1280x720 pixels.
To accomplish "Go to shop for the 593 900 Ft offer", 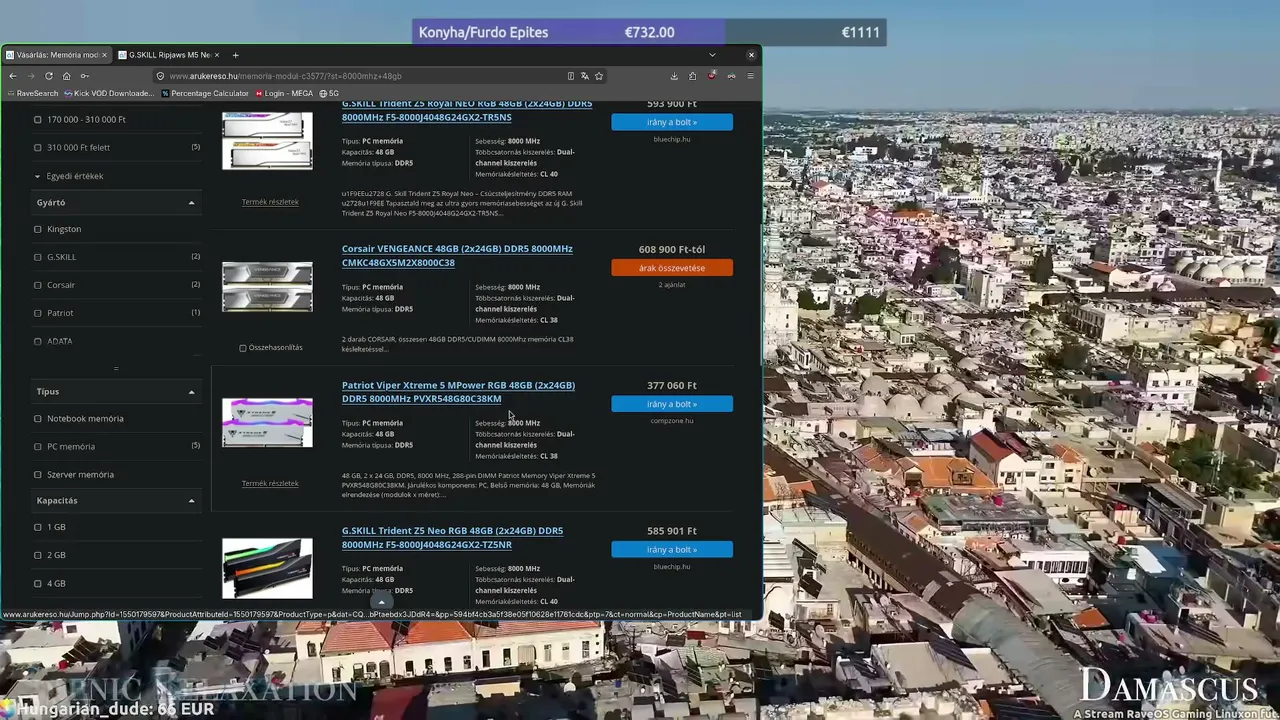I will coord(672,122).
